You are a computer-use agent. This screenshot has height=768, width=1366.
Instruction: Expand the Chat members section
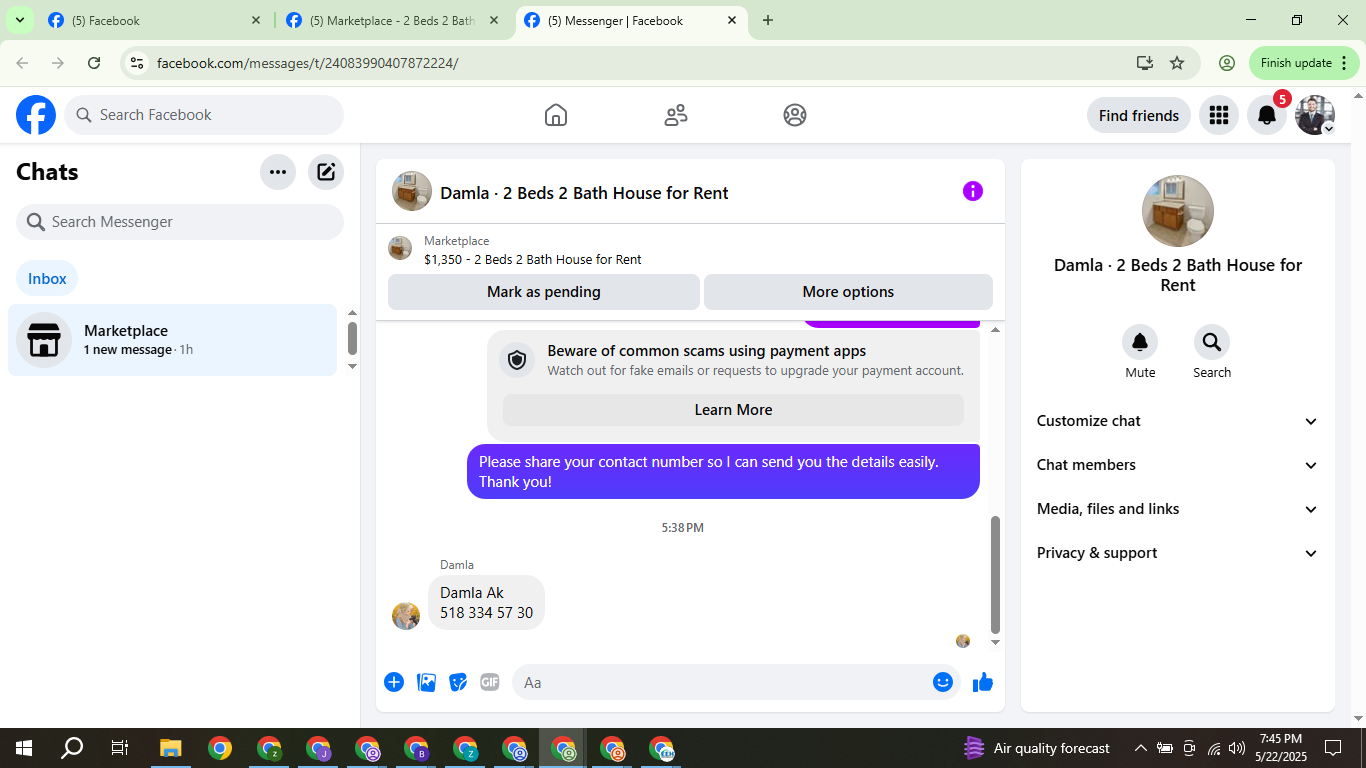tap(1178, 465)
